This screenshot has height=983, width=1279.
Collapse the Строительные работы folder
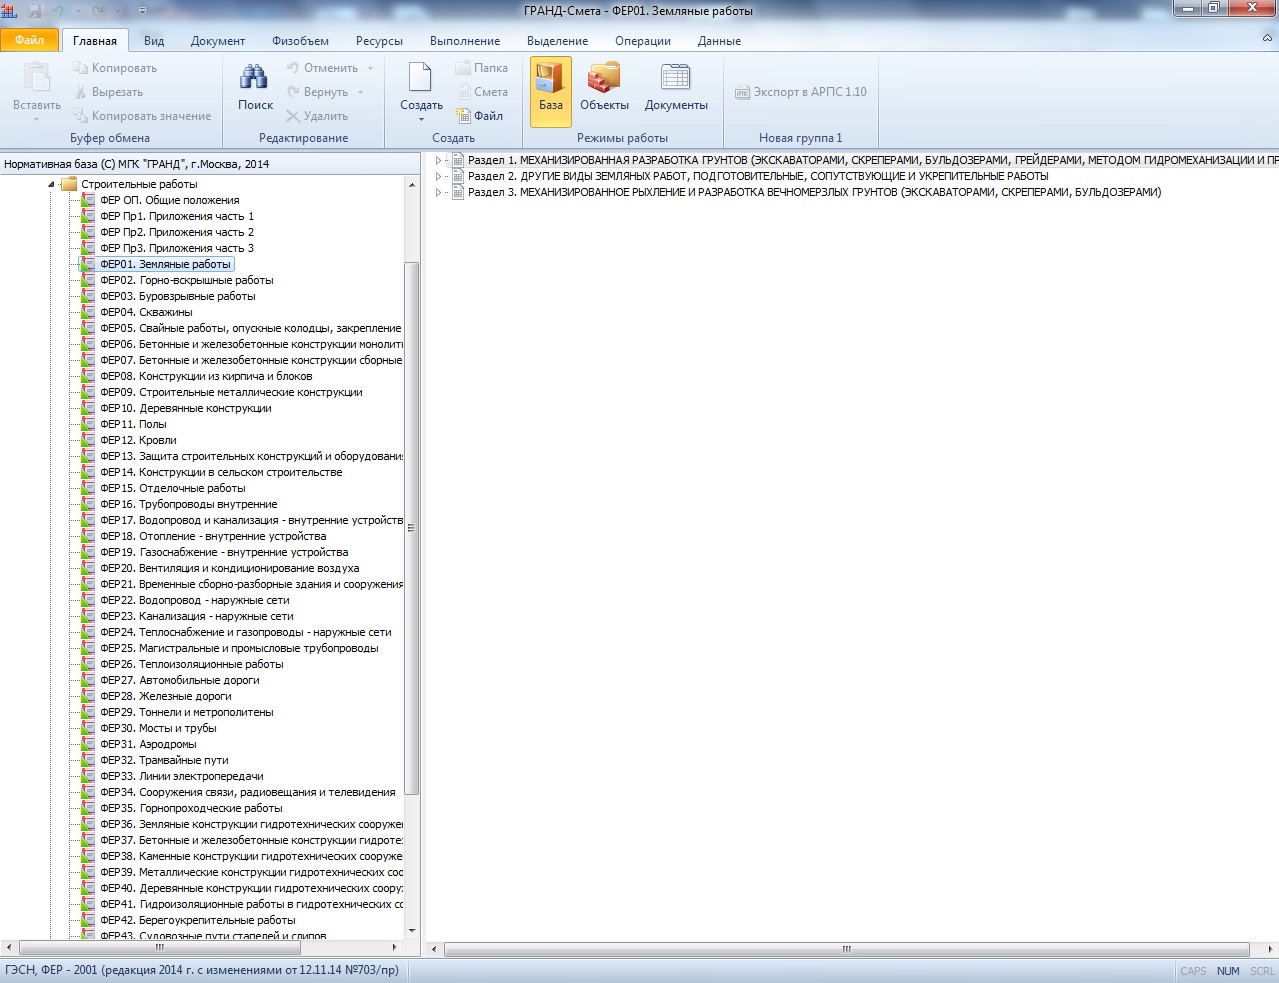pos(51,184)
